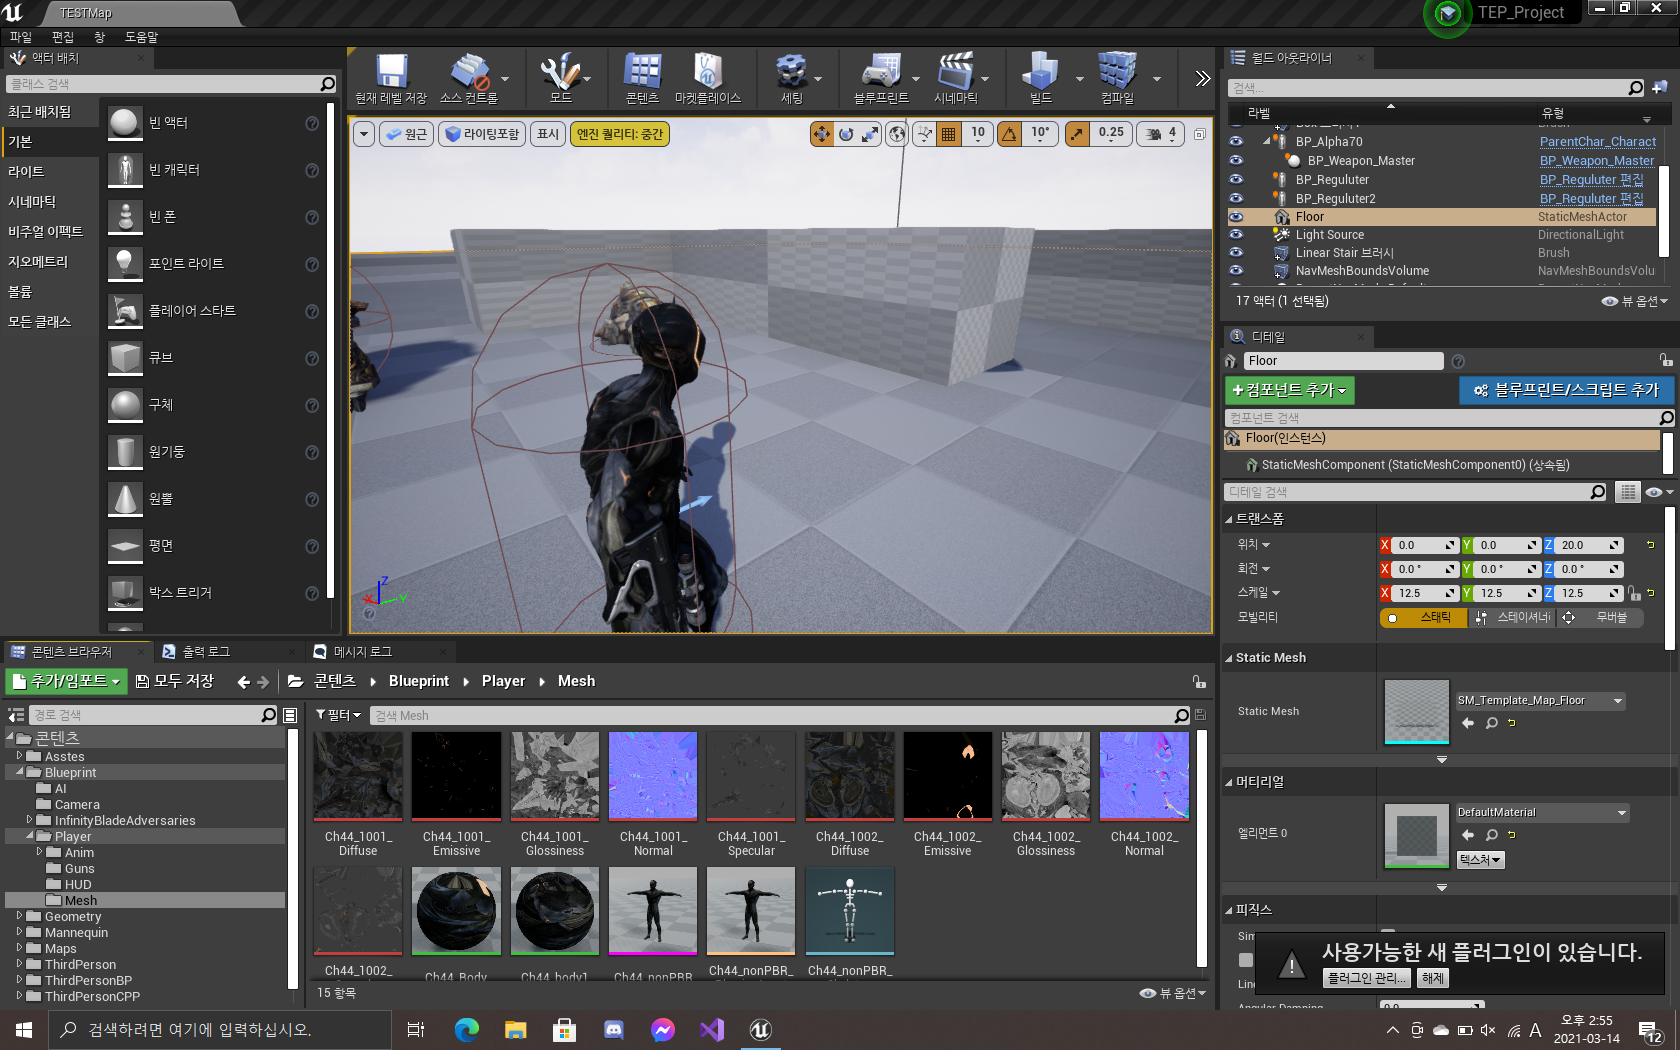Viewport: 1680px width, 1050px height.
Task: Switch to the Message Log tab
Action: (362, 652)
